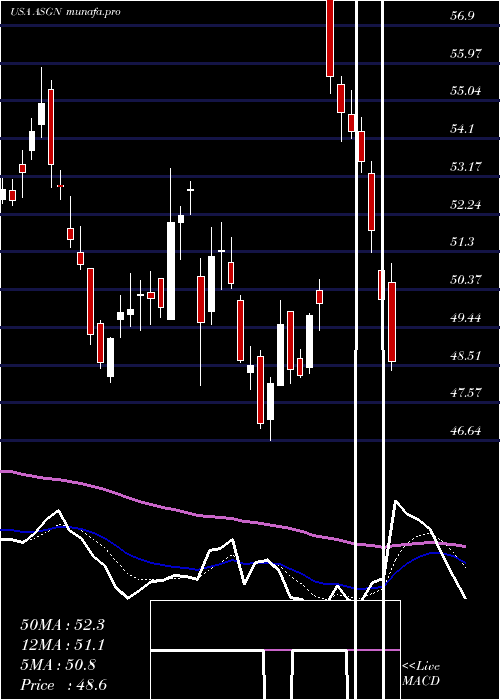Click the '50MA : 52.3' readout
Viewport: 500px width, 700px height.
(62, 625)
